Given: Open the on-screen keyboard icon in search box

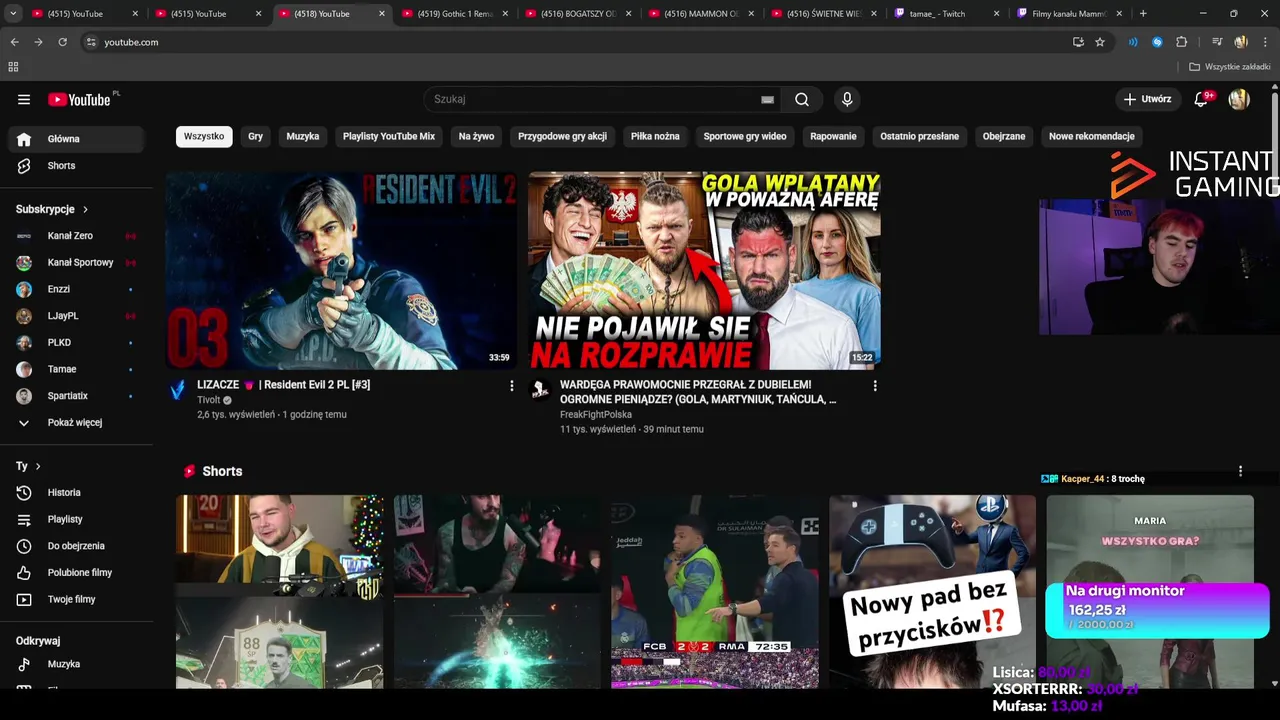Looking at the screenshot, I should [x=767, y=99].
